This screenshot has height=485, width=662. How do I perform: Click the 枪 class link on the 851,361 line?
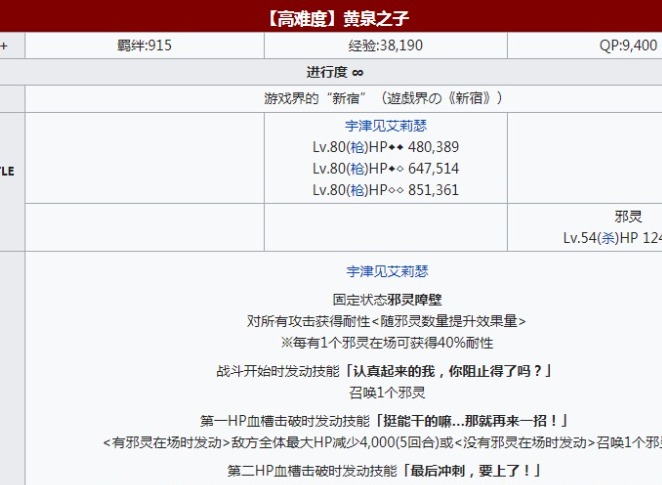357,190
